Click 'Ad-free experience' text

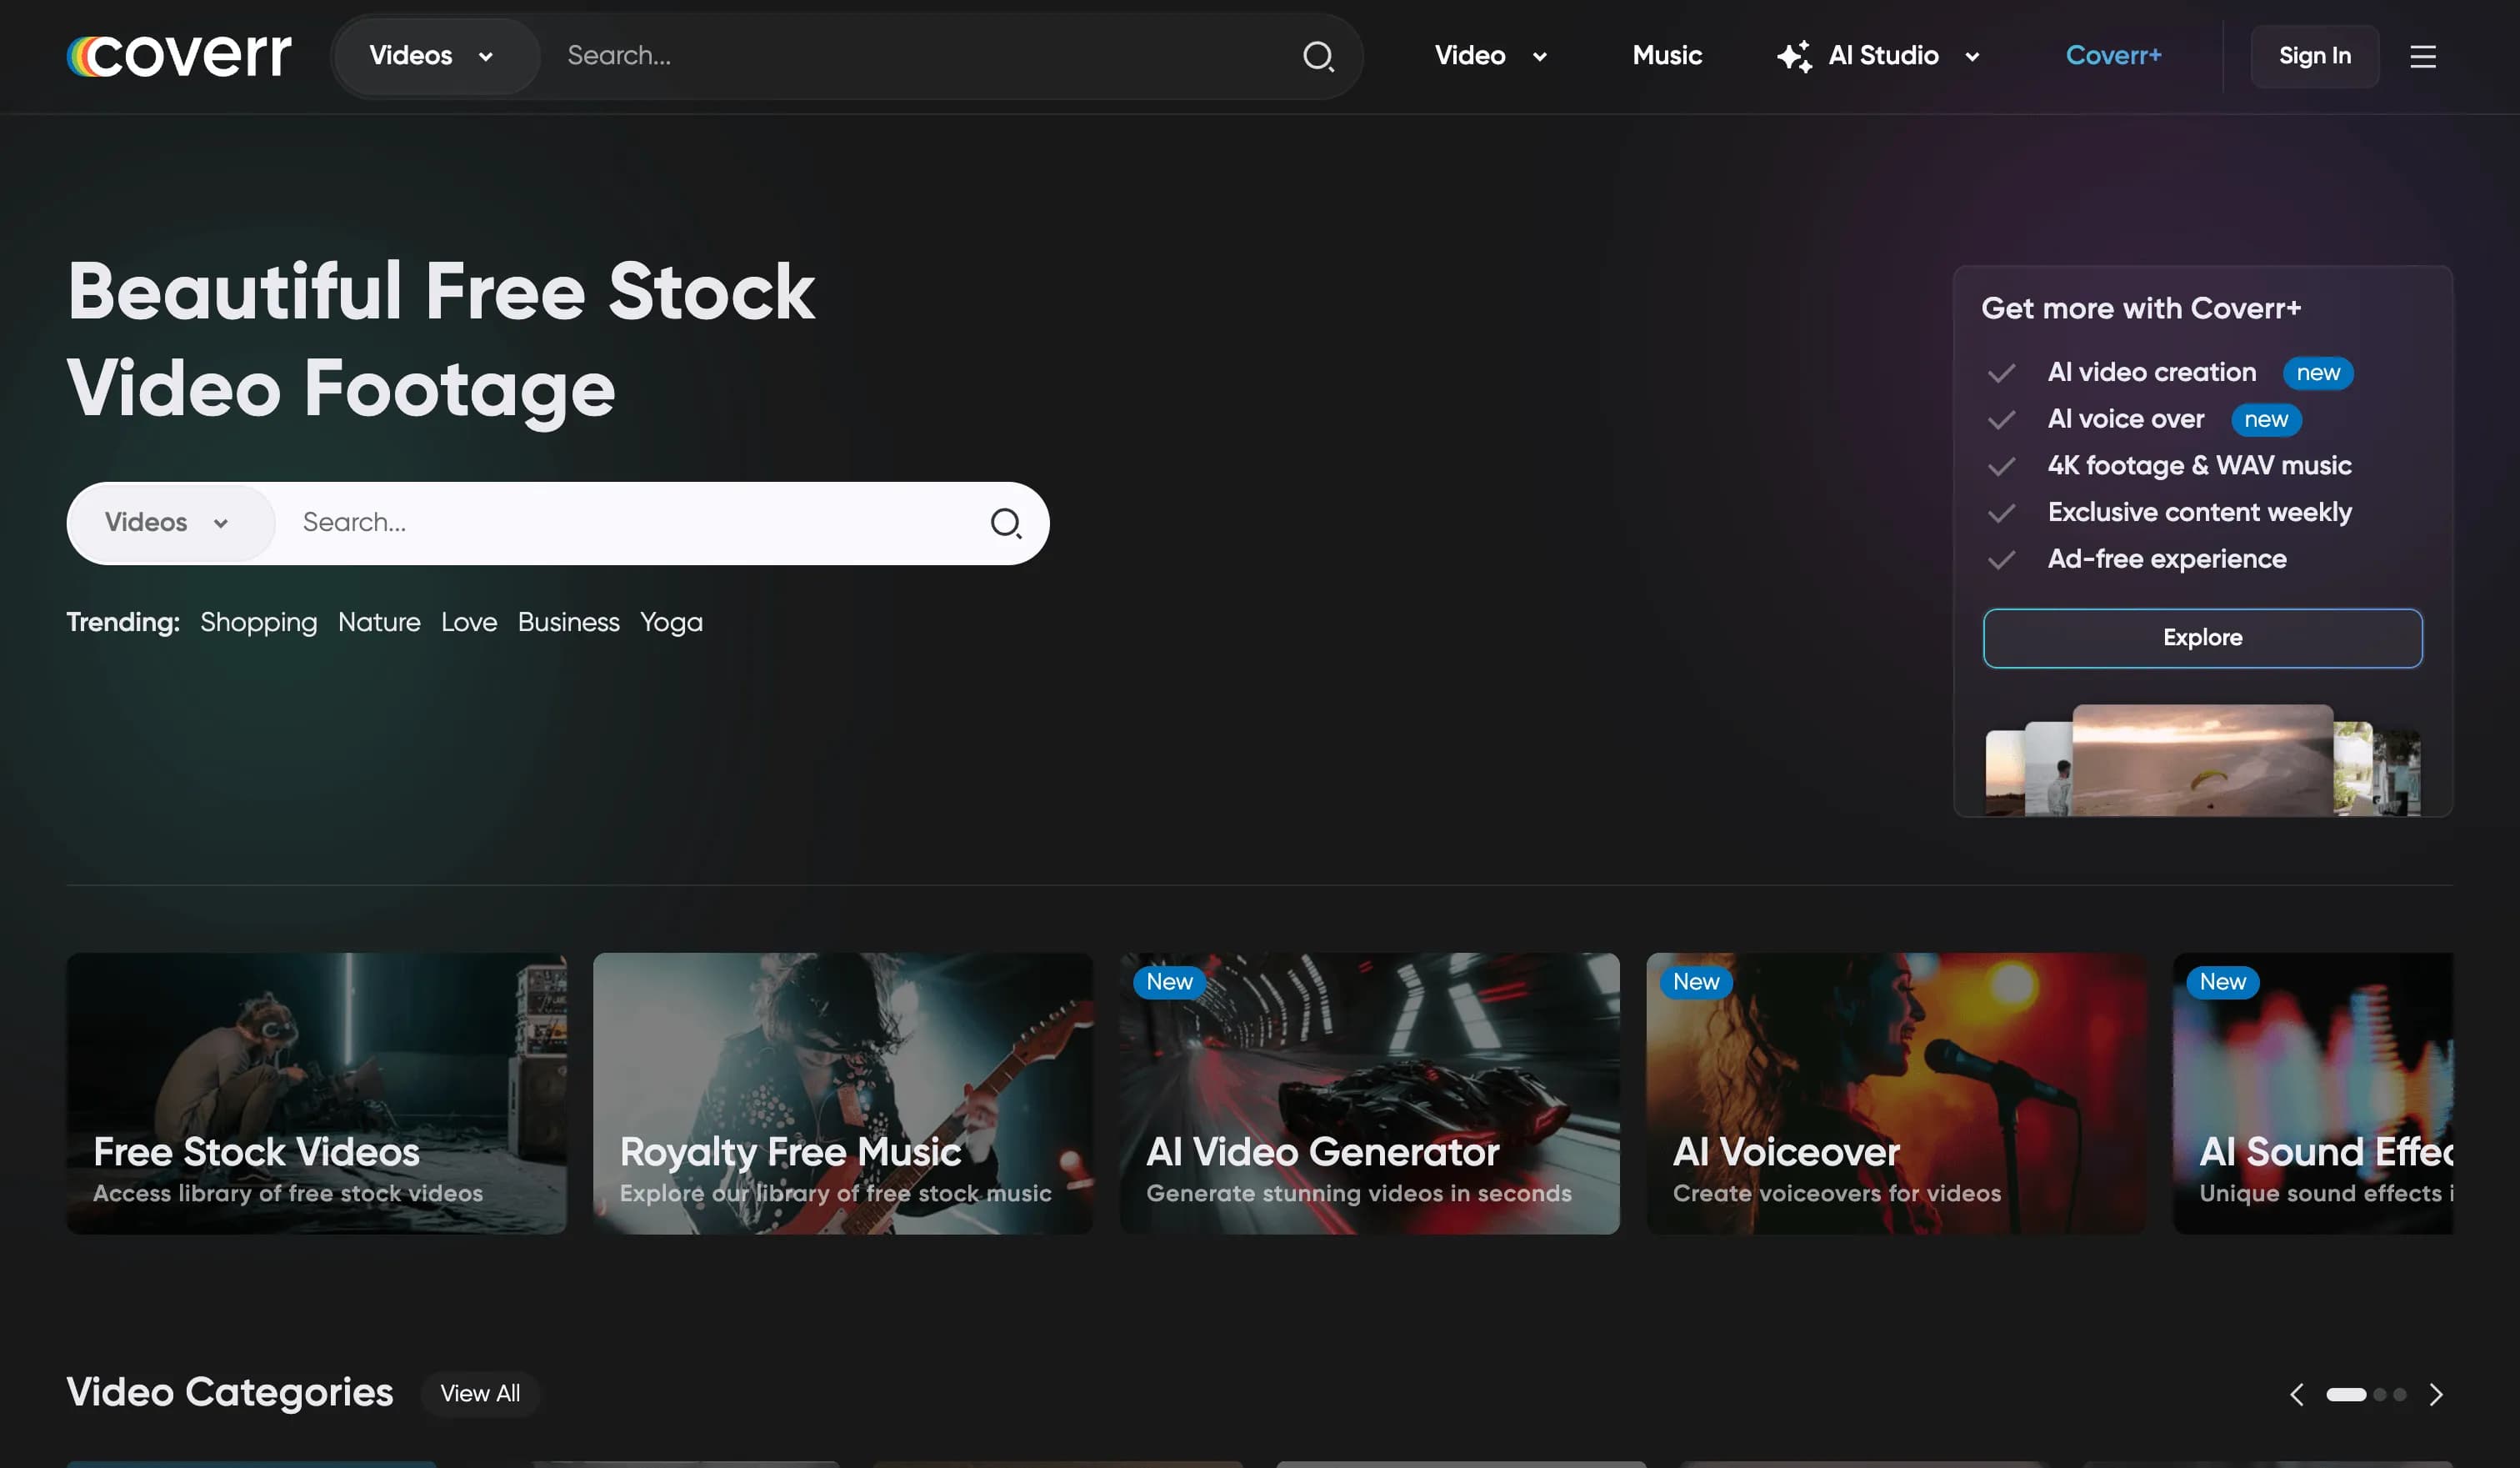click(x=2167, y=559)
